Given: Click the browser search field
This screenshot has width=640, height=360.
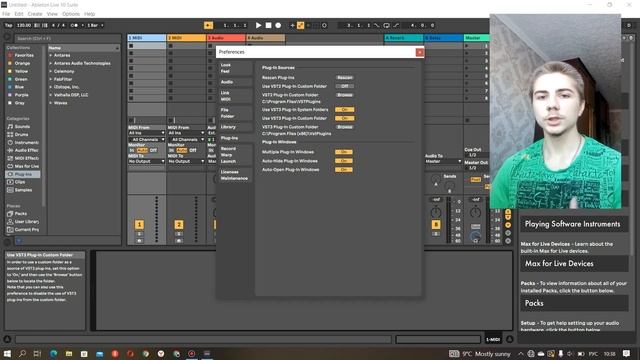Looking at the screenshot, I should 67,38.
